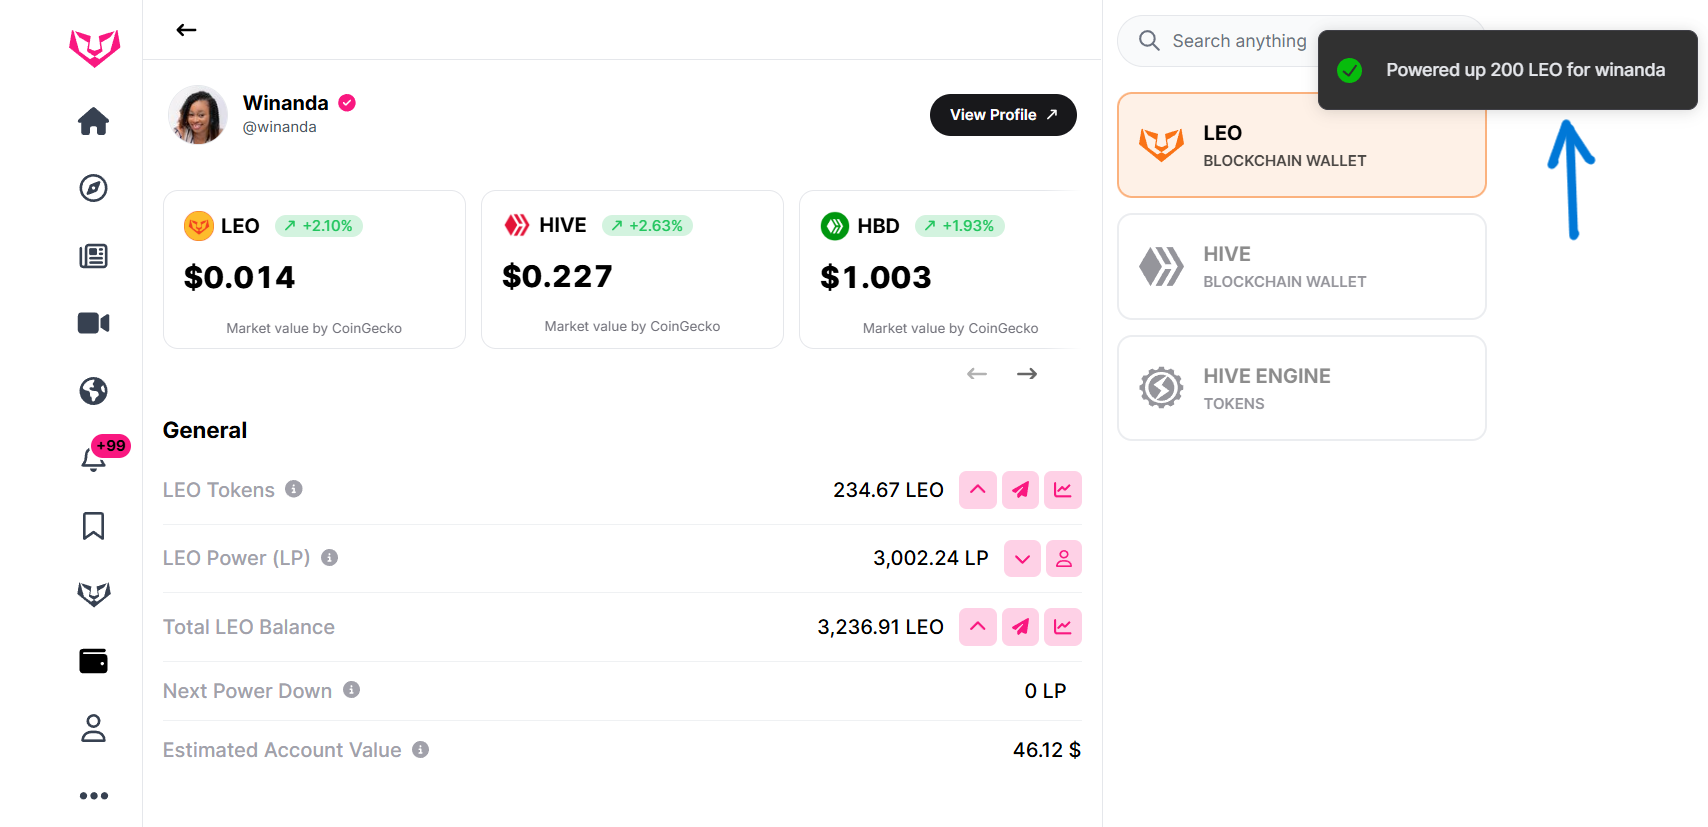Click the info icon beside Next Power Down
This screenshot has height=827, width=1708.
(x=351, y=690)
